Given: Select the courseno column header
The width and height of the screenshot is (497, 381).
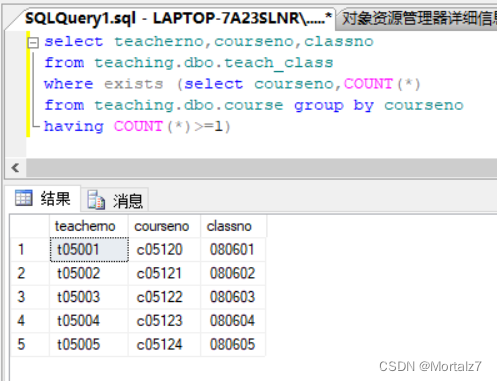Looking at the screenshot, I should click(x=164, y=226).
